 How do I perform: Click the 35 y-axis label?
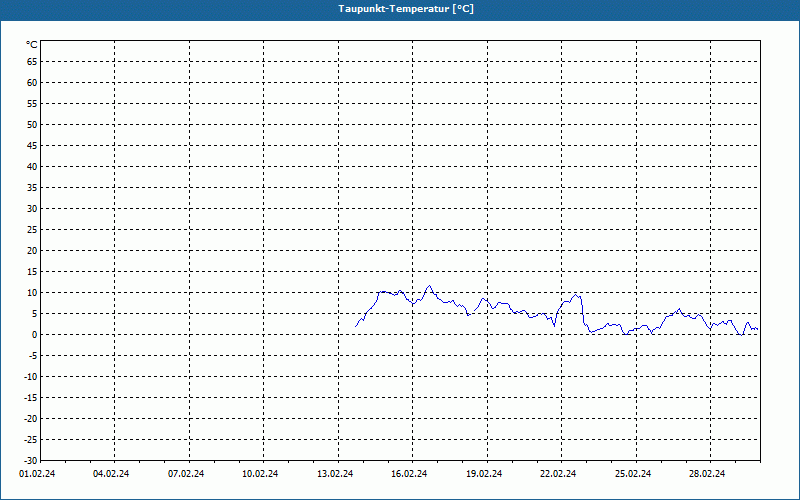[x=32, y=188]
